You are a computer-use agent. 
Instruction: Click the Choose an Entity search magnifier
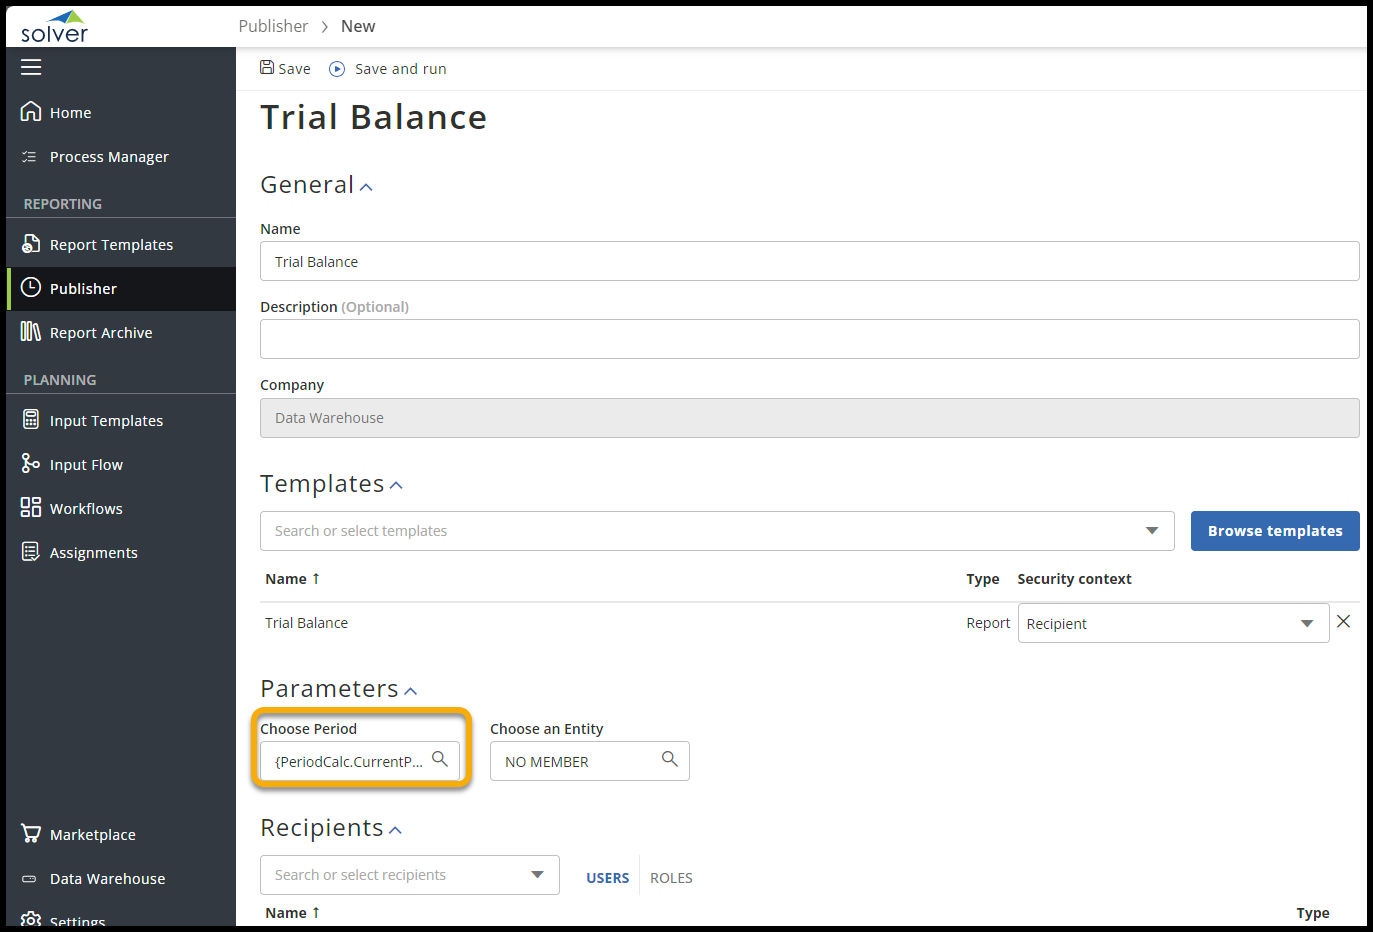(670, 759)
